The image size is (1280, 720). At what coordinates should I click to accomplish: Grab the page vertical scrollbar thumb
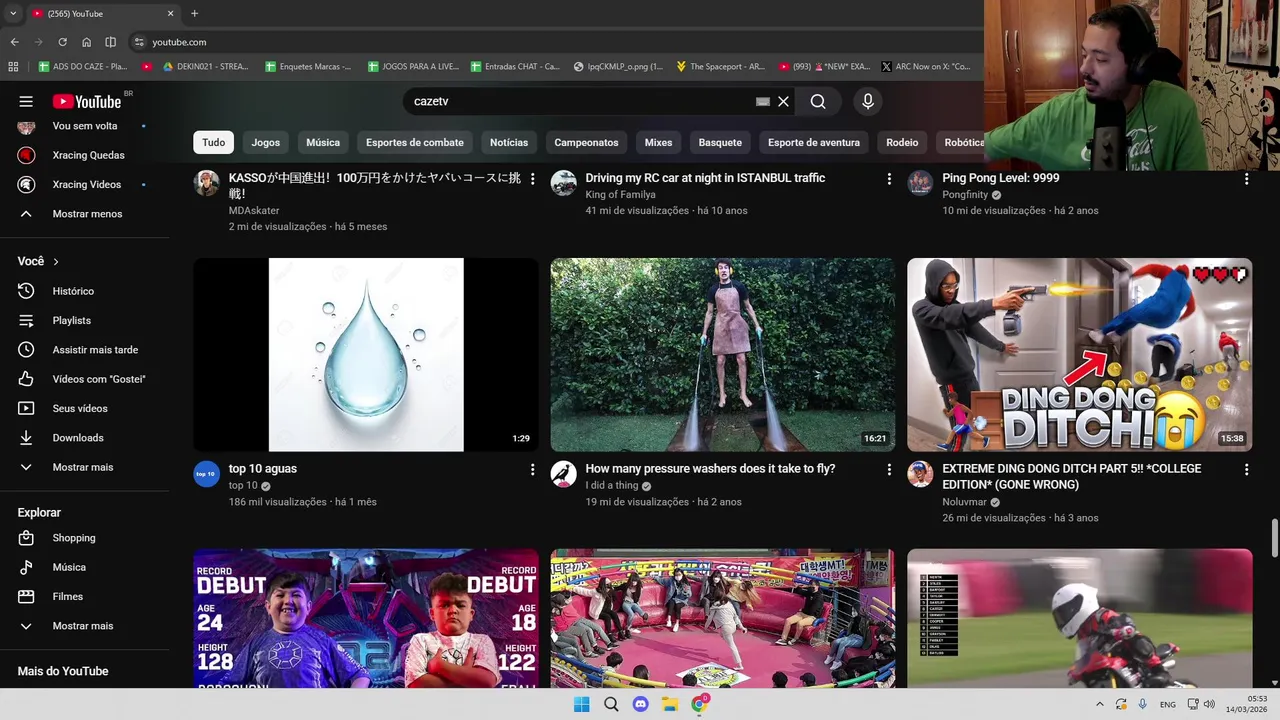click(x=1274, y=539)
